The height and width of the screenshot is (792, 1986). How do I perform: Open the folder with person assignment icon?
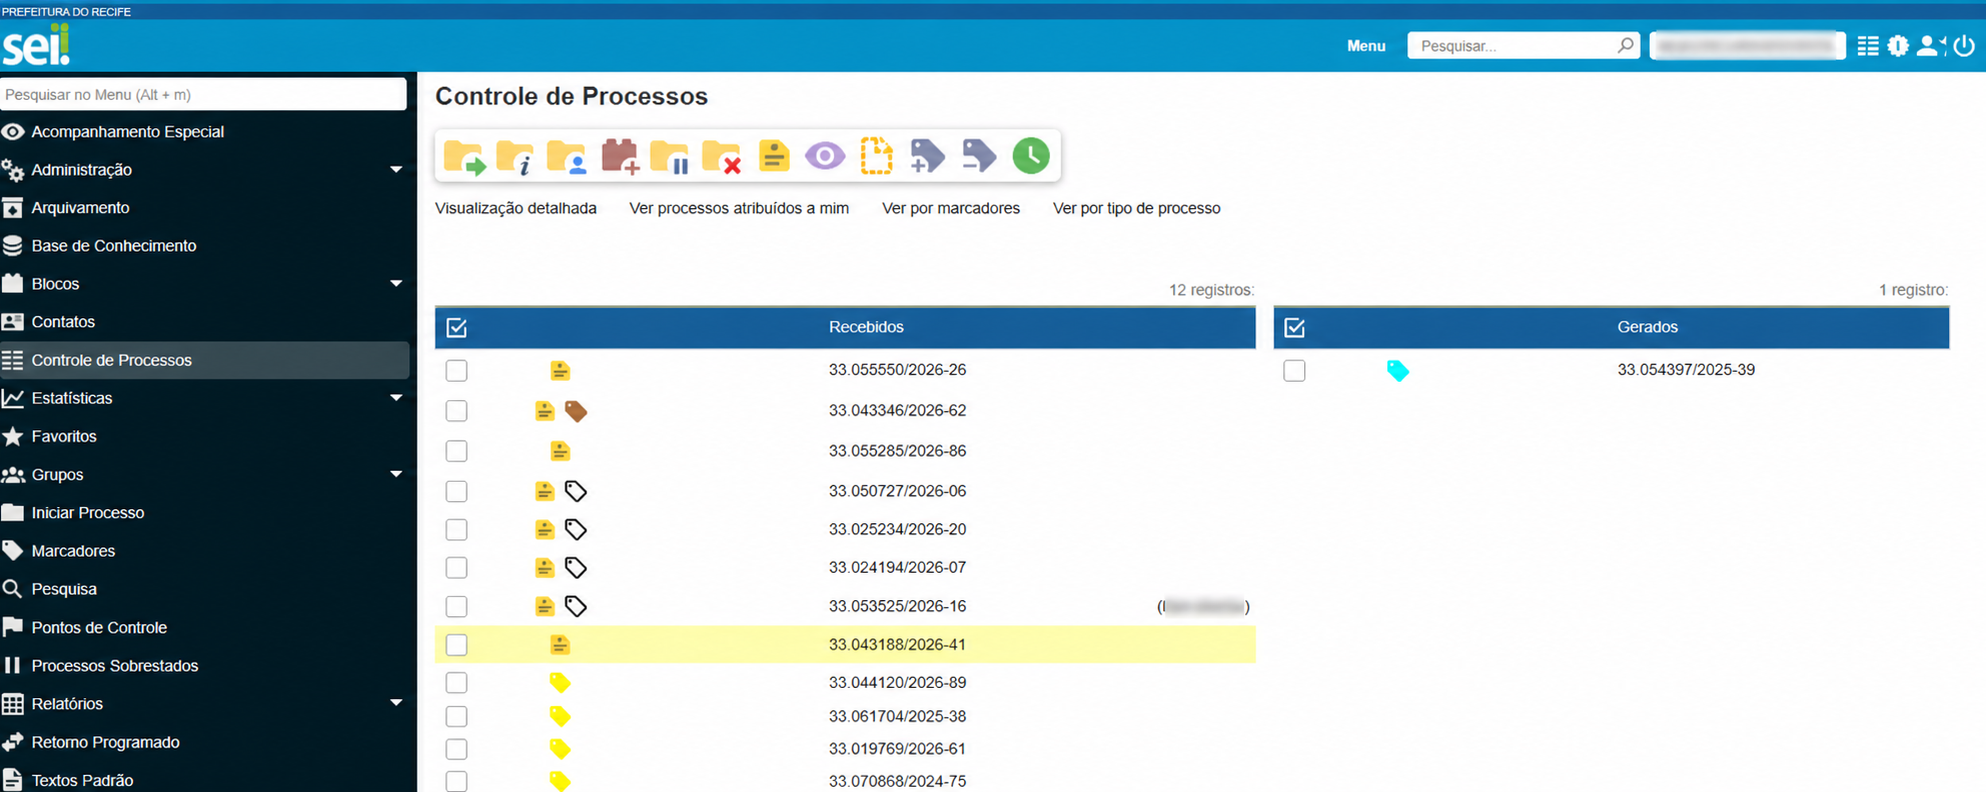pyautogui.click(x=567, y=157)
